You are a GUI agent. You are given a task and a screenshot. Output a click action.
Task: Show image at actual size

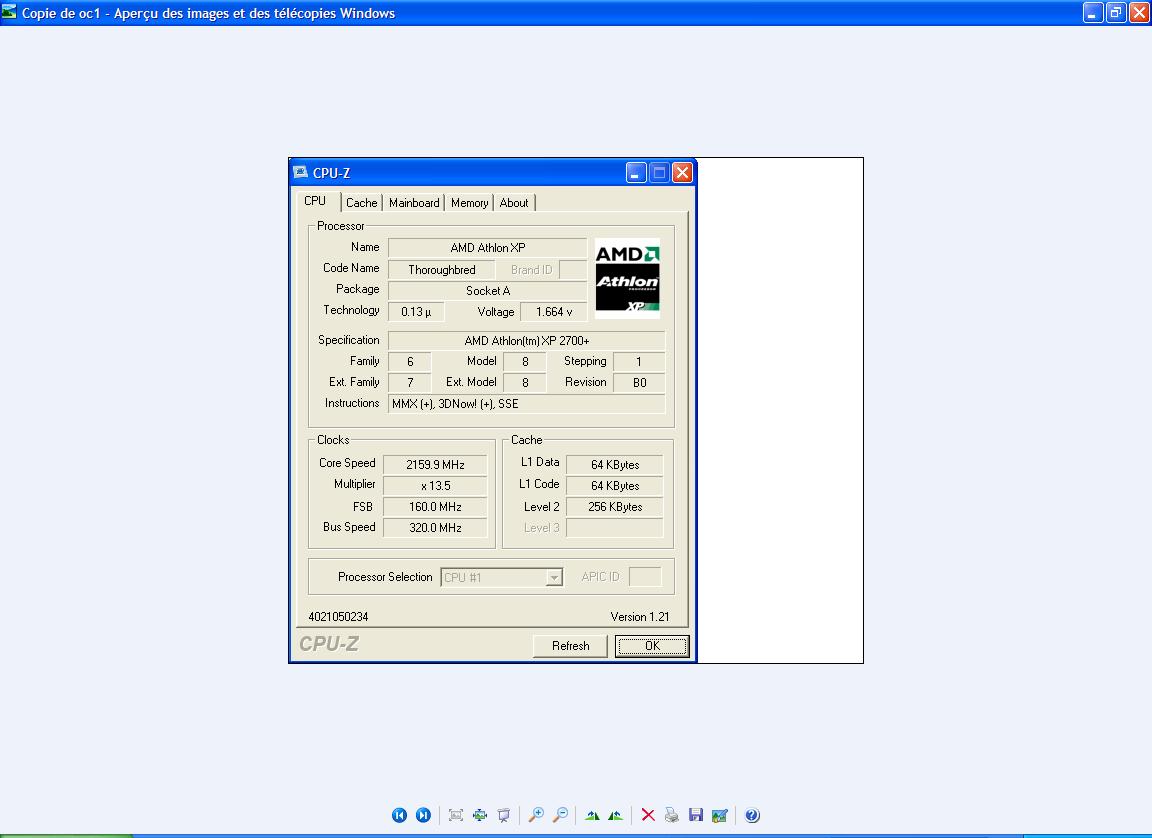480,815
